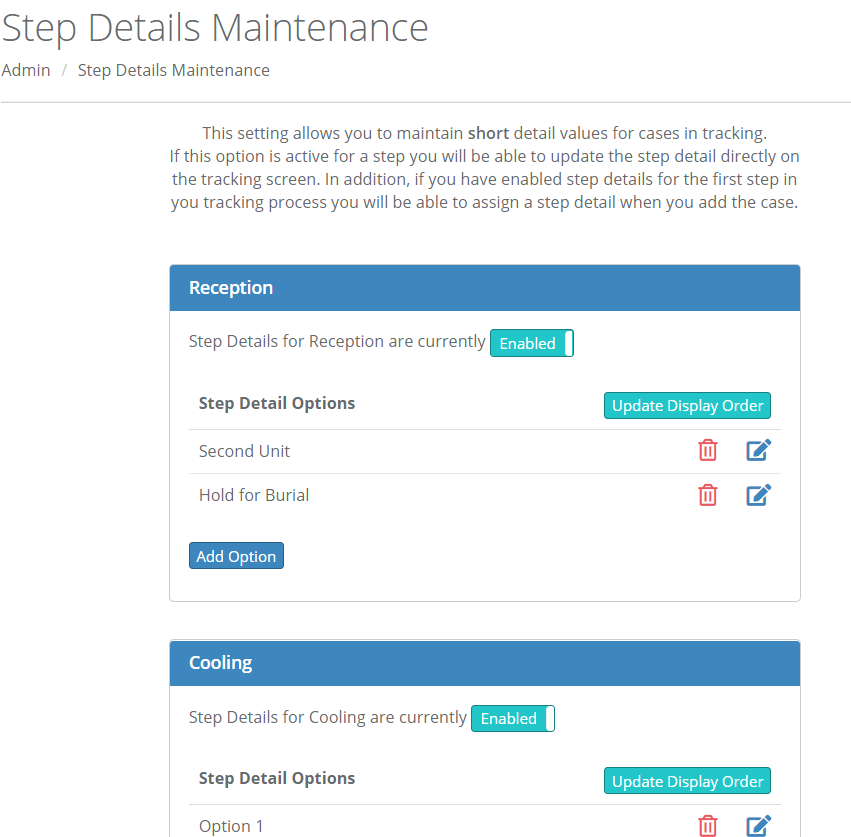Image resolution: width=851 pixels, height=837 pixels.
Task: Disable step details for Reception
Action: pos(531,343)
